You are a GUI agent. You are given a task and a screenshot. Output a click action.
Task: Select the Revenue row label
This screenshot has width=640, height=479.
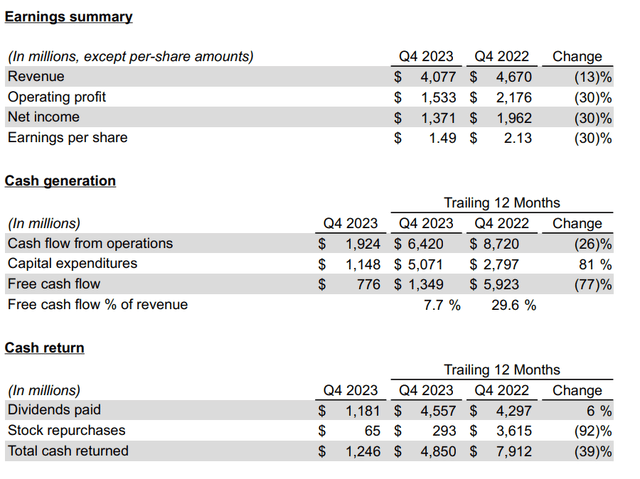coord(36,76)
